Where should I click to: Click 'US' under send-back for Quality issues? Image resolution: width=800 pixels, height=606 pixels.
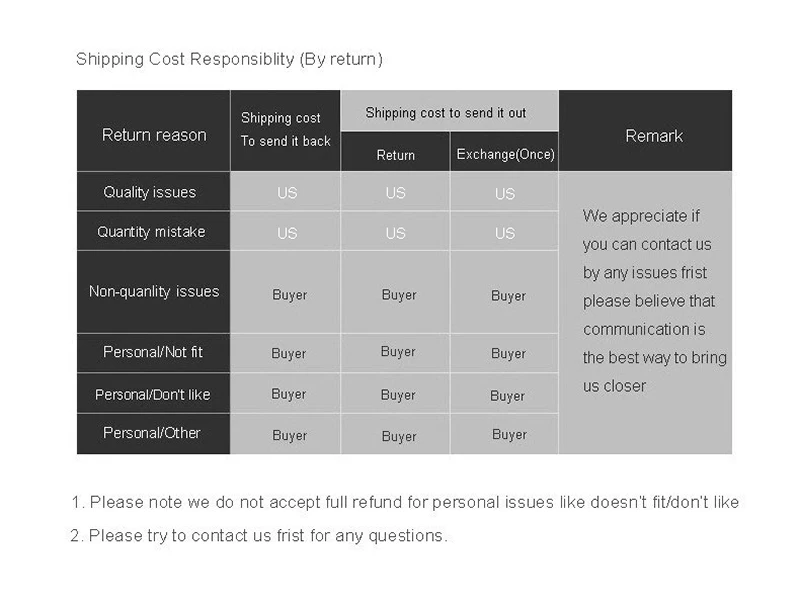[x=287, y=193]
